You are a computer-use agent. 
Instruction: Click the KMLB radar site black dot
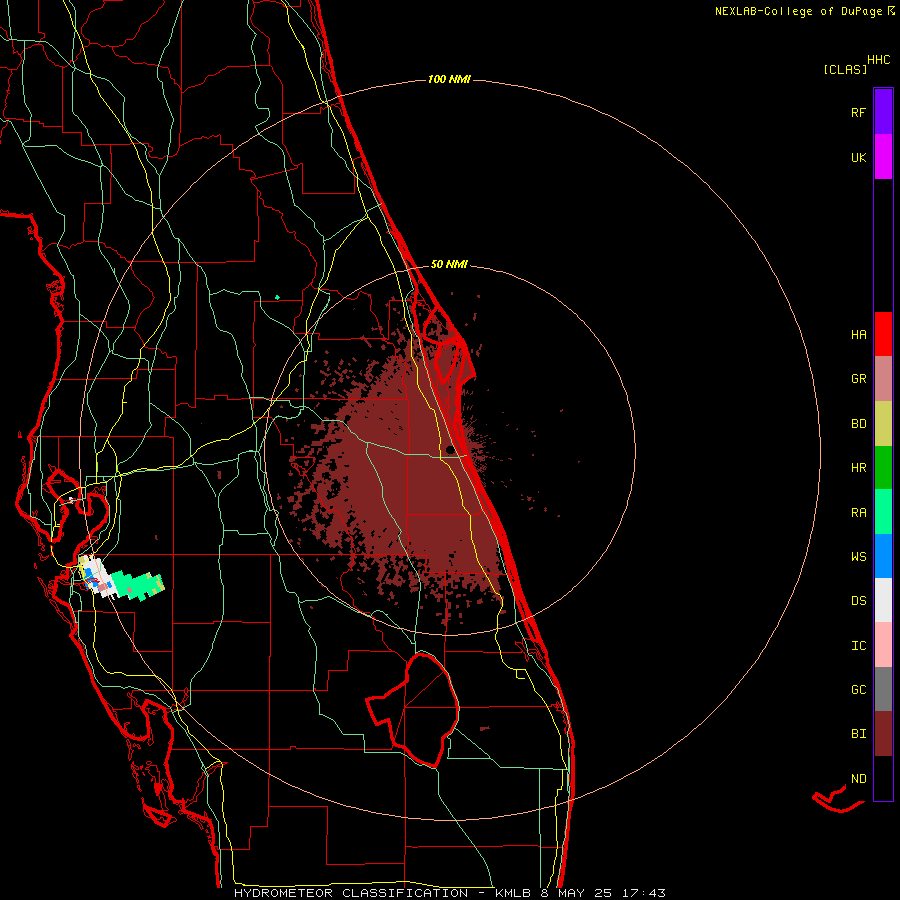[x=450, y=449]
